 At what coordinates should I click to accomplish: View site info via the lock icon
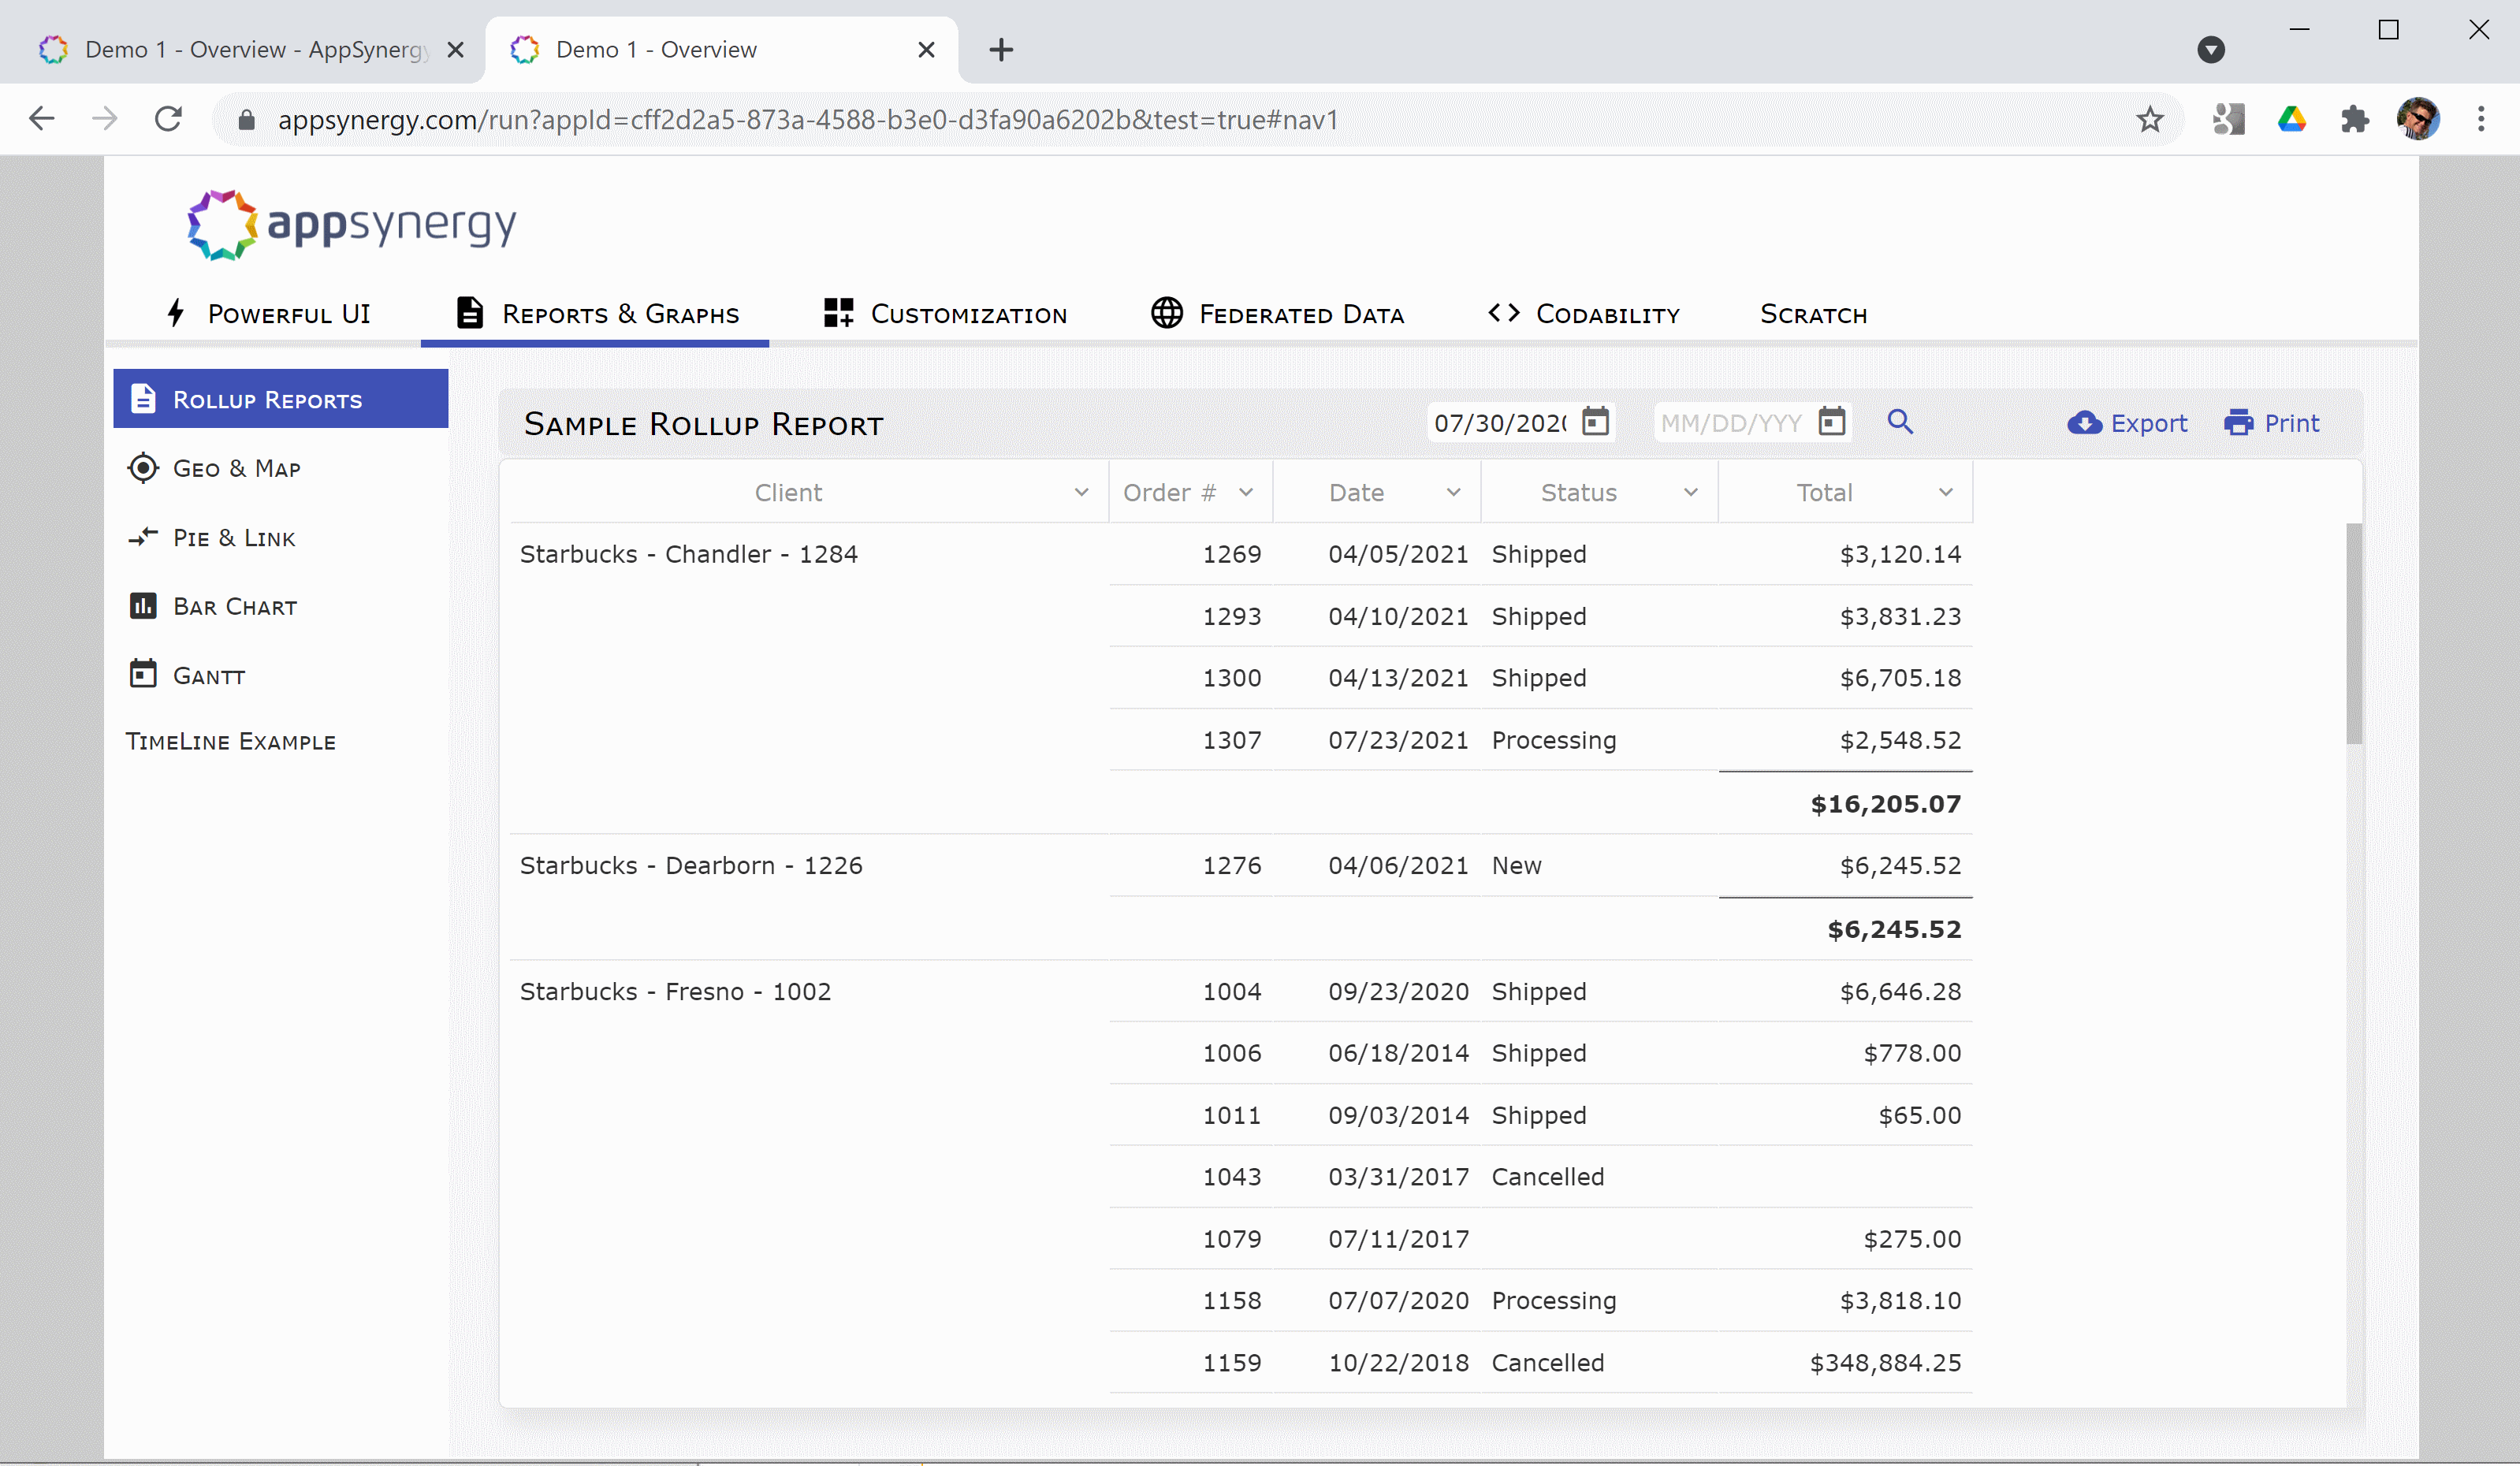coord(246,120)
